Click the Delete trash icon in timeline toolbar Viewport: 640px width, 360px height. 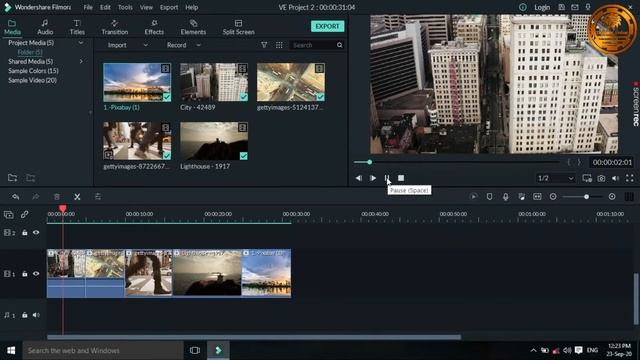click(57, 197)
